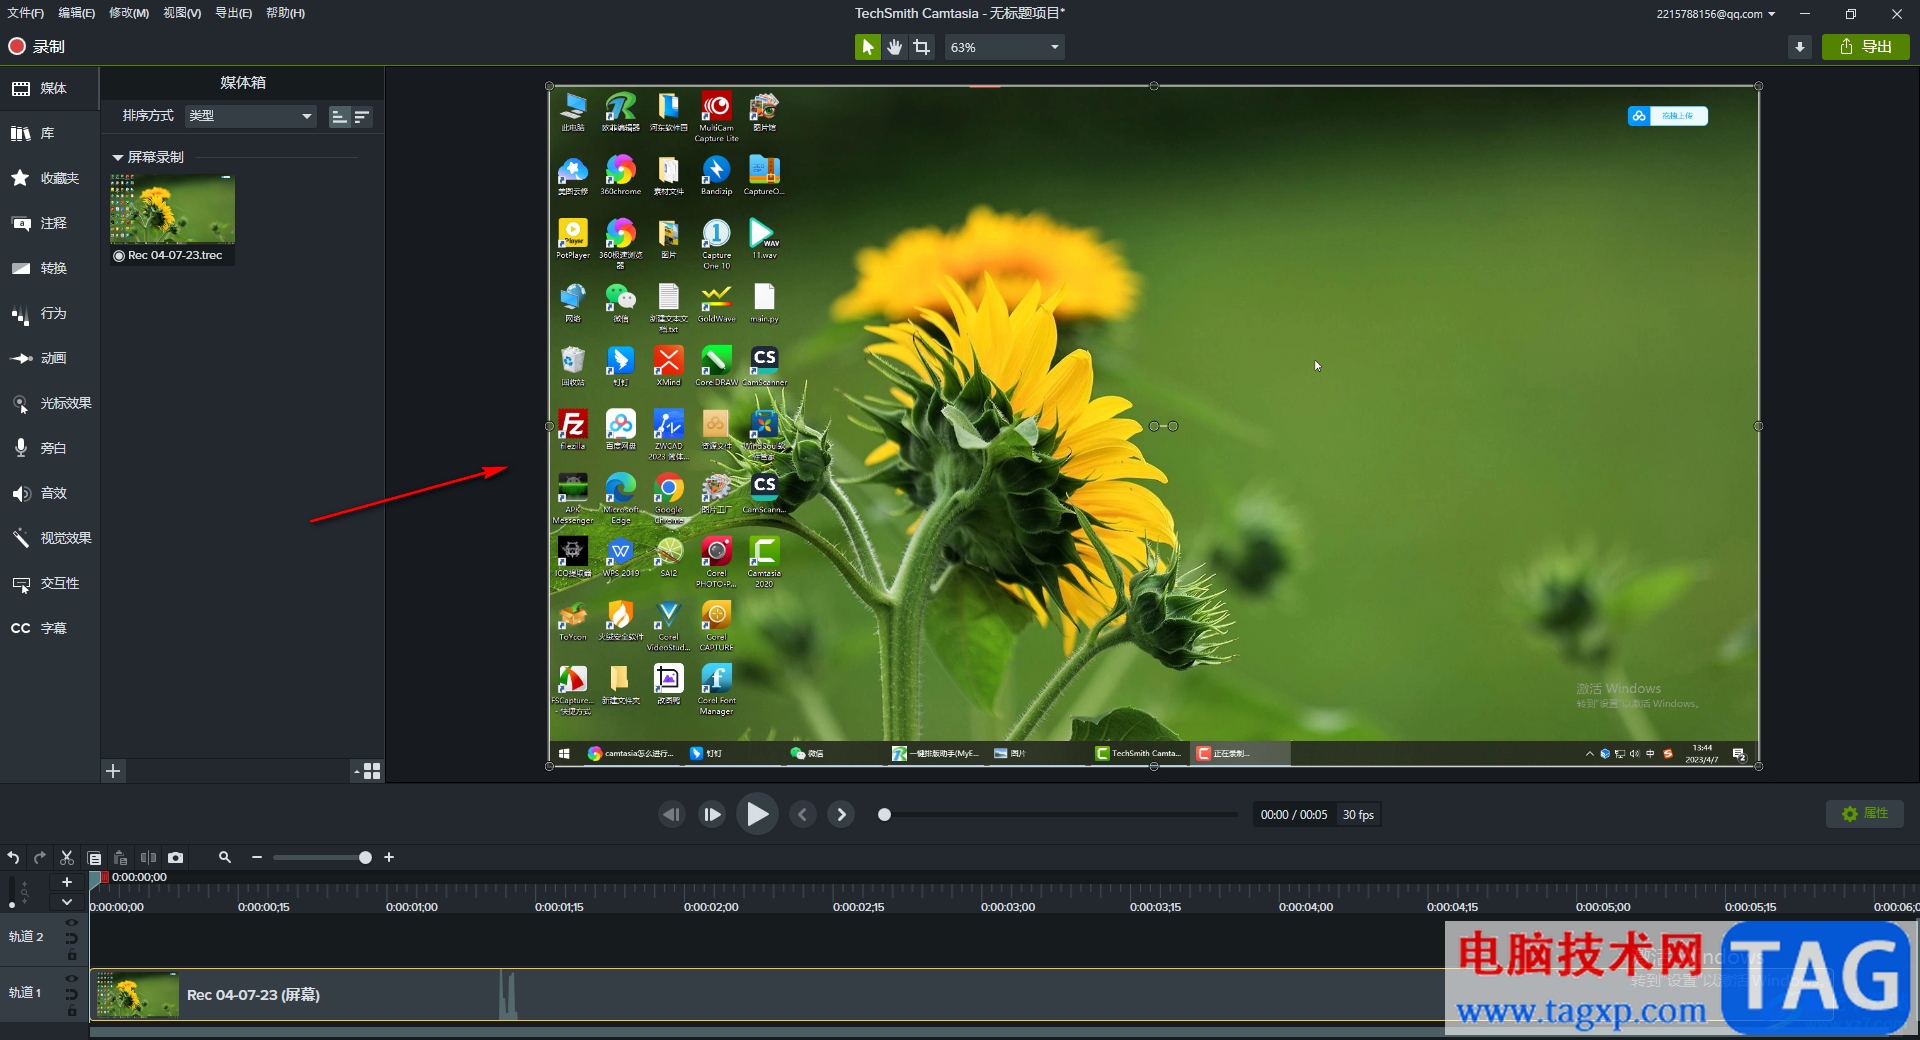Image resolution: width=1920 pixels, height=1040 pixels.
Task: Open the 视图(V) menu
Action: click(182, 13)
